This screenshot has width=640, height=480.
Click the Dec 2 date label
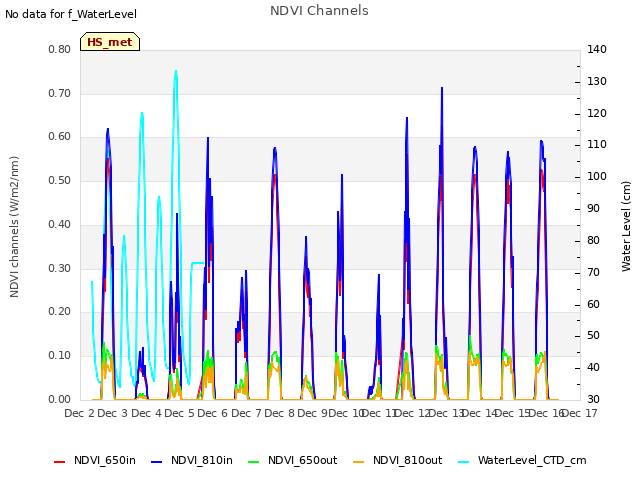pos(80,413)
